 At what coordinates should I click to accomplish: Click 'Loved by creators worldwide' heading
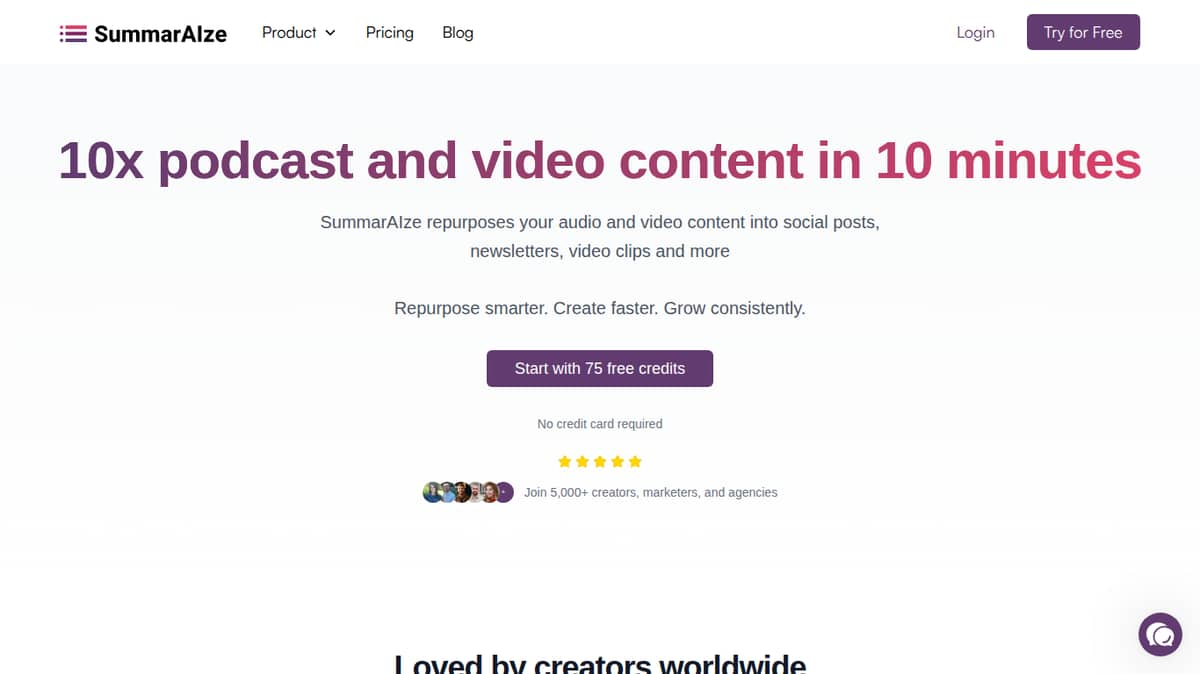coord(600,664)
